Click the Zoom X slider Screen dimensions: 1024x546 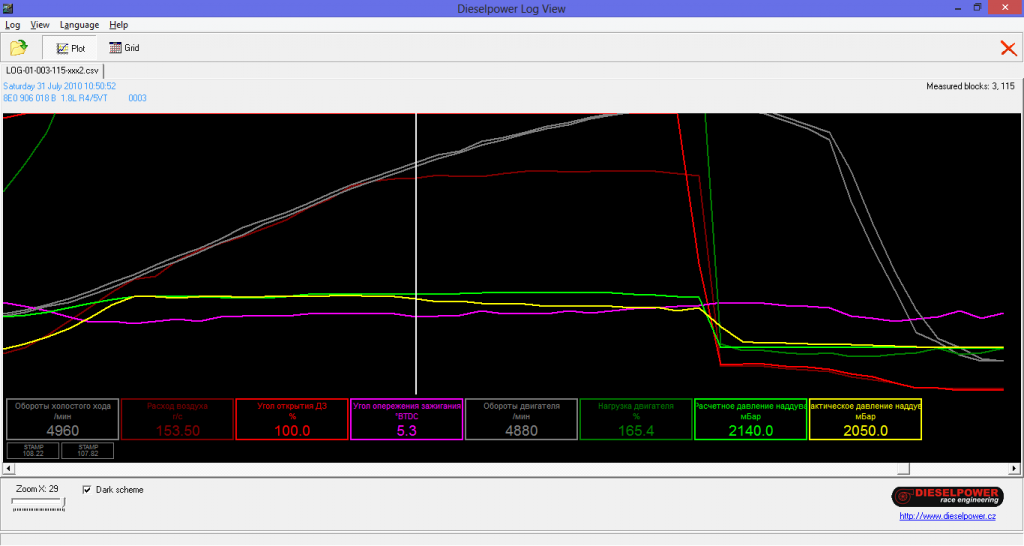click(x=38, y=507)
